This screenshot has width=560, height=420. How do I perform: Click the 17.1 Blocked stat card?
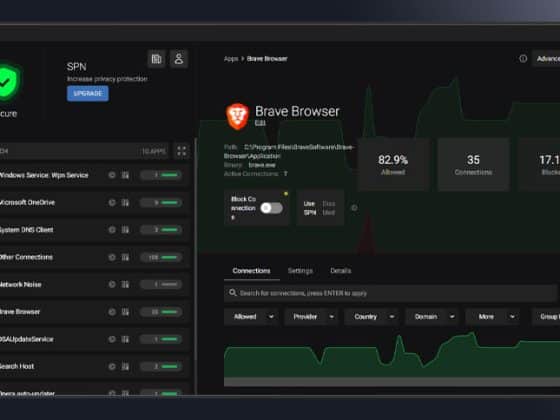pos(539,164)
